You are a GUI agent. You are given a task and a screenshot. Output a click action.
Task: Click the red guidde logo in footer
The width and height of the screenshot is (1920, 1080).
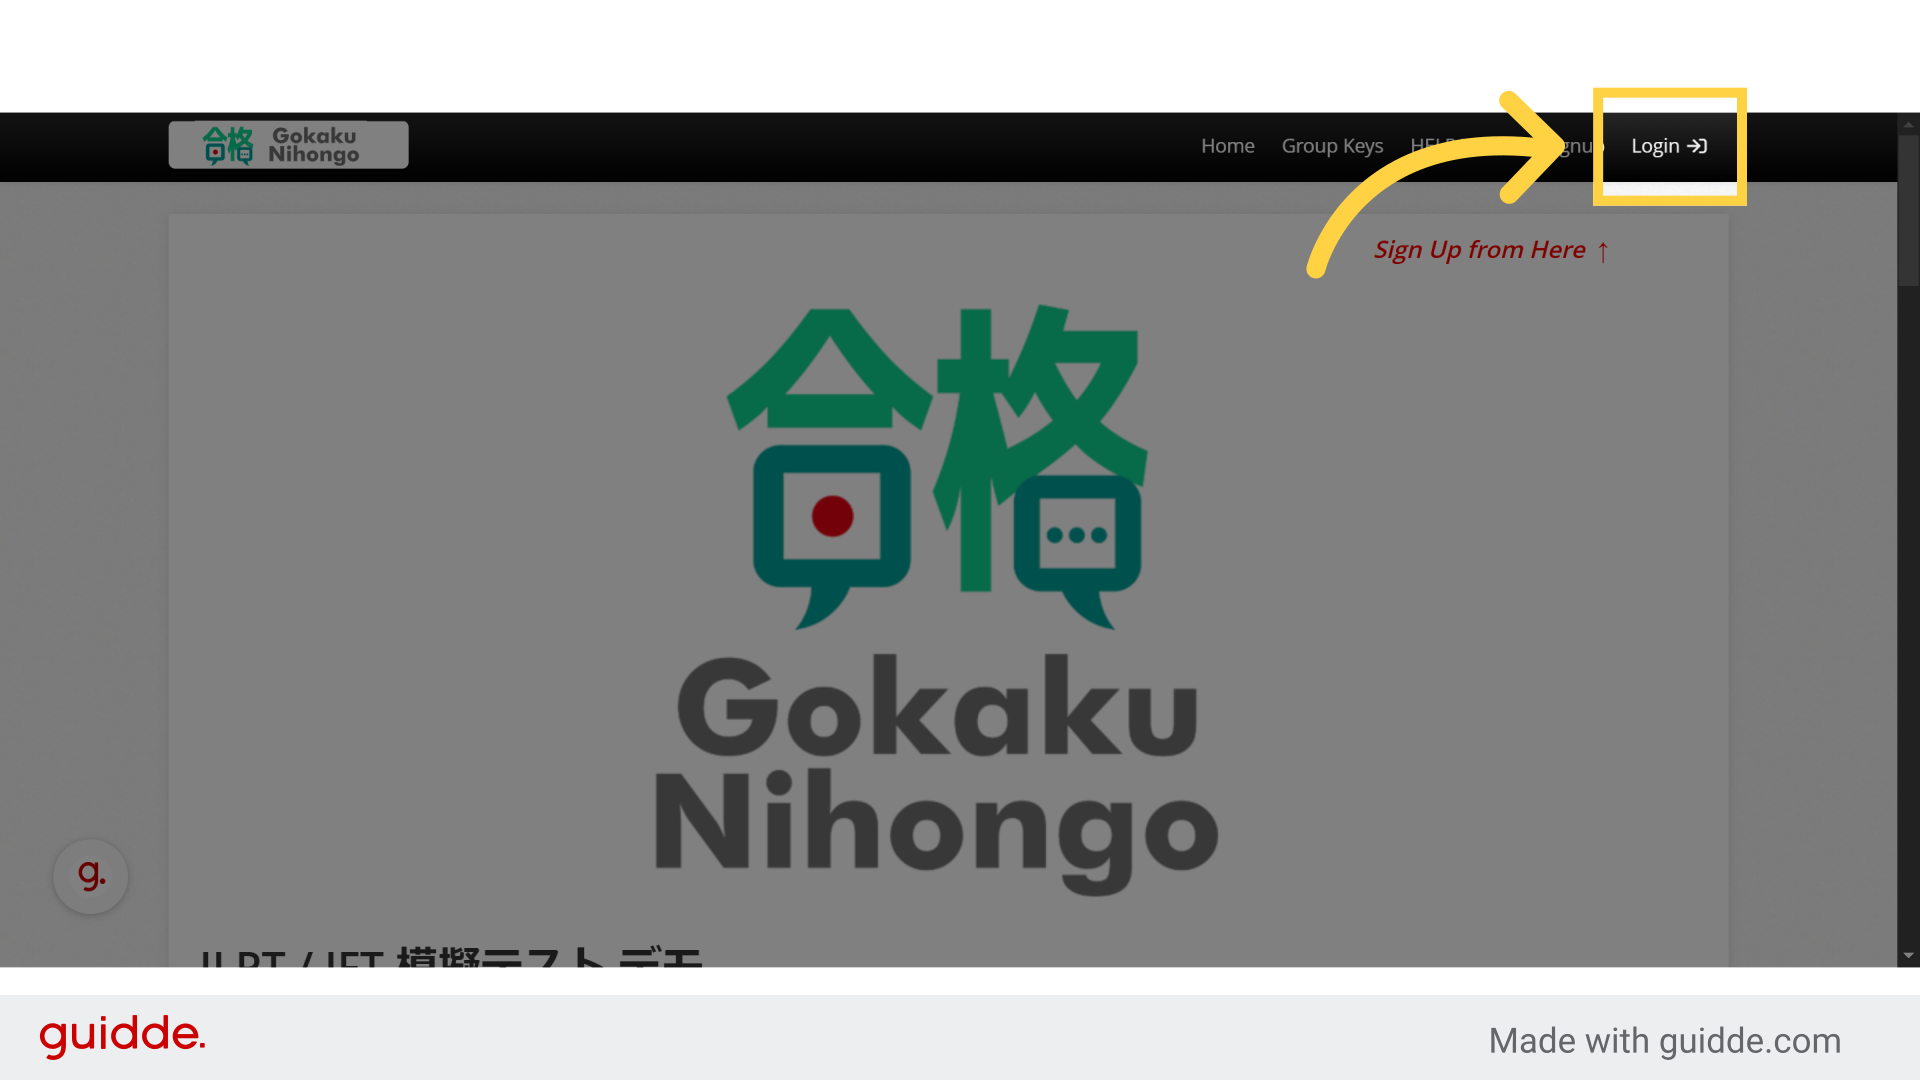tap(122, 1035)
